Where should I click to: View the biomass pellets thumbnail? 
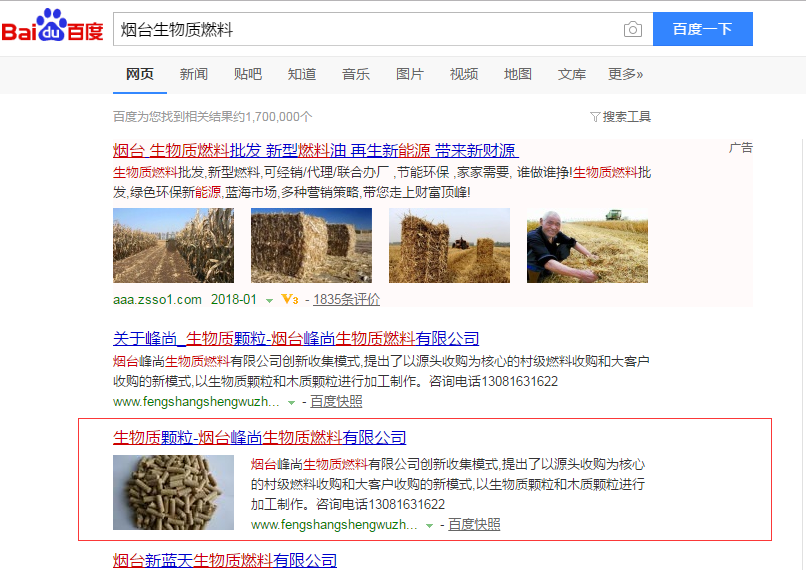point(173,492)
